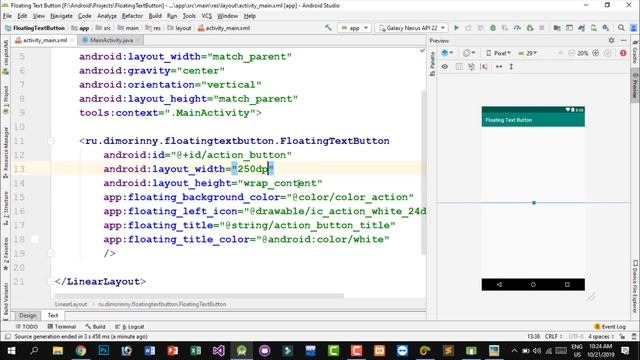Open the Palette side panel
The image size is (640, 360).
(432, 64)
